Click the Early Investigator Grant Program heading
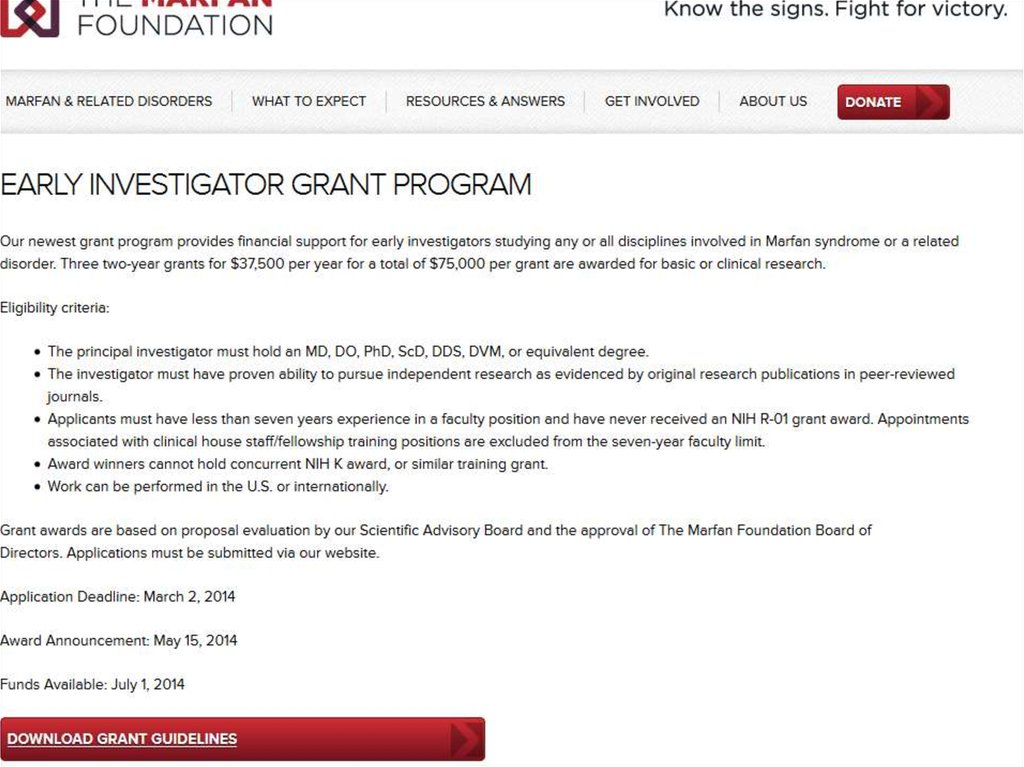The image size is (1024, 767). 266,185
